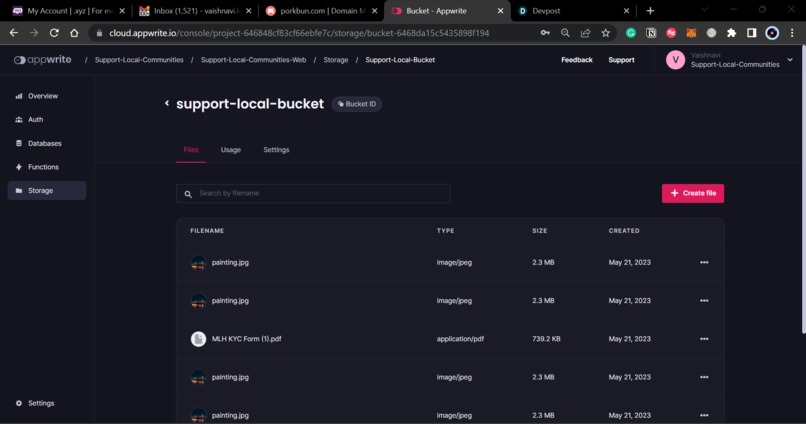This screenshot has width=806, height=424.
Task: Copy the Bucket ID chip
Action: coord(357,104)
